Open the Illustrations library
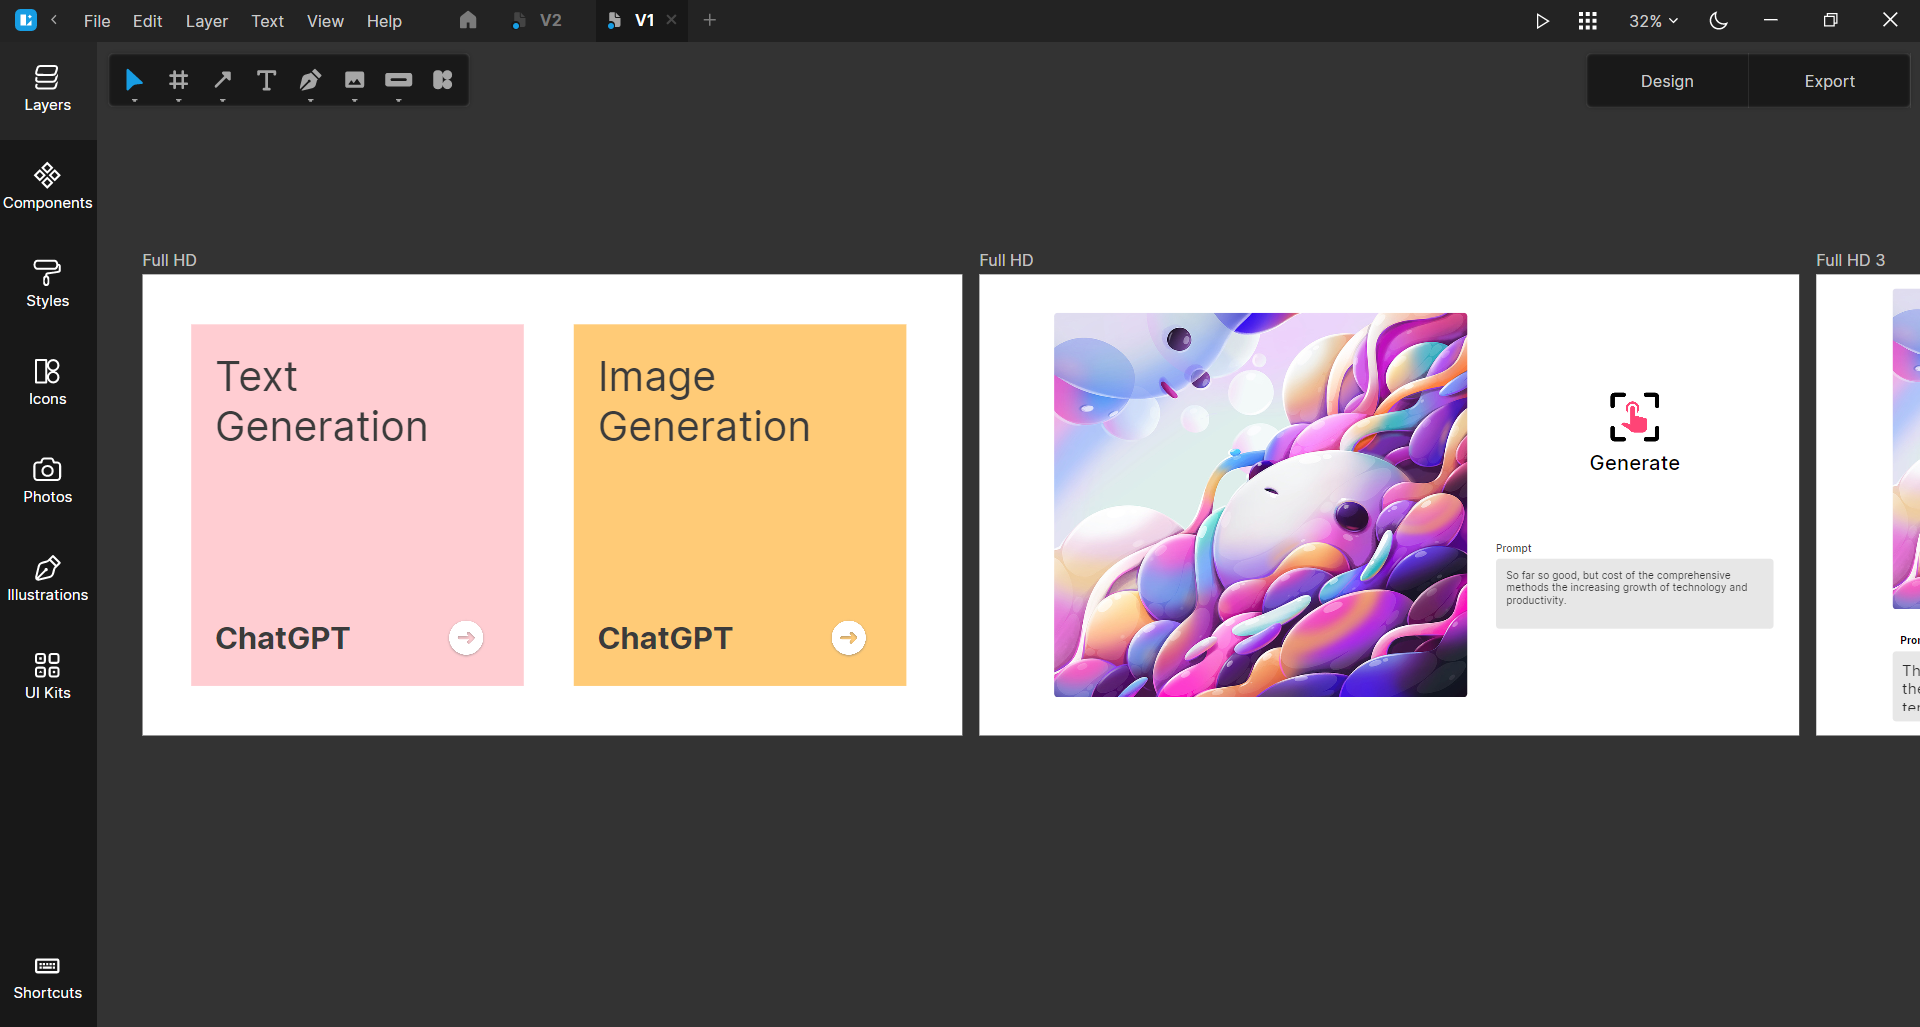The image size is (1920, 1027). click(47, 579)
